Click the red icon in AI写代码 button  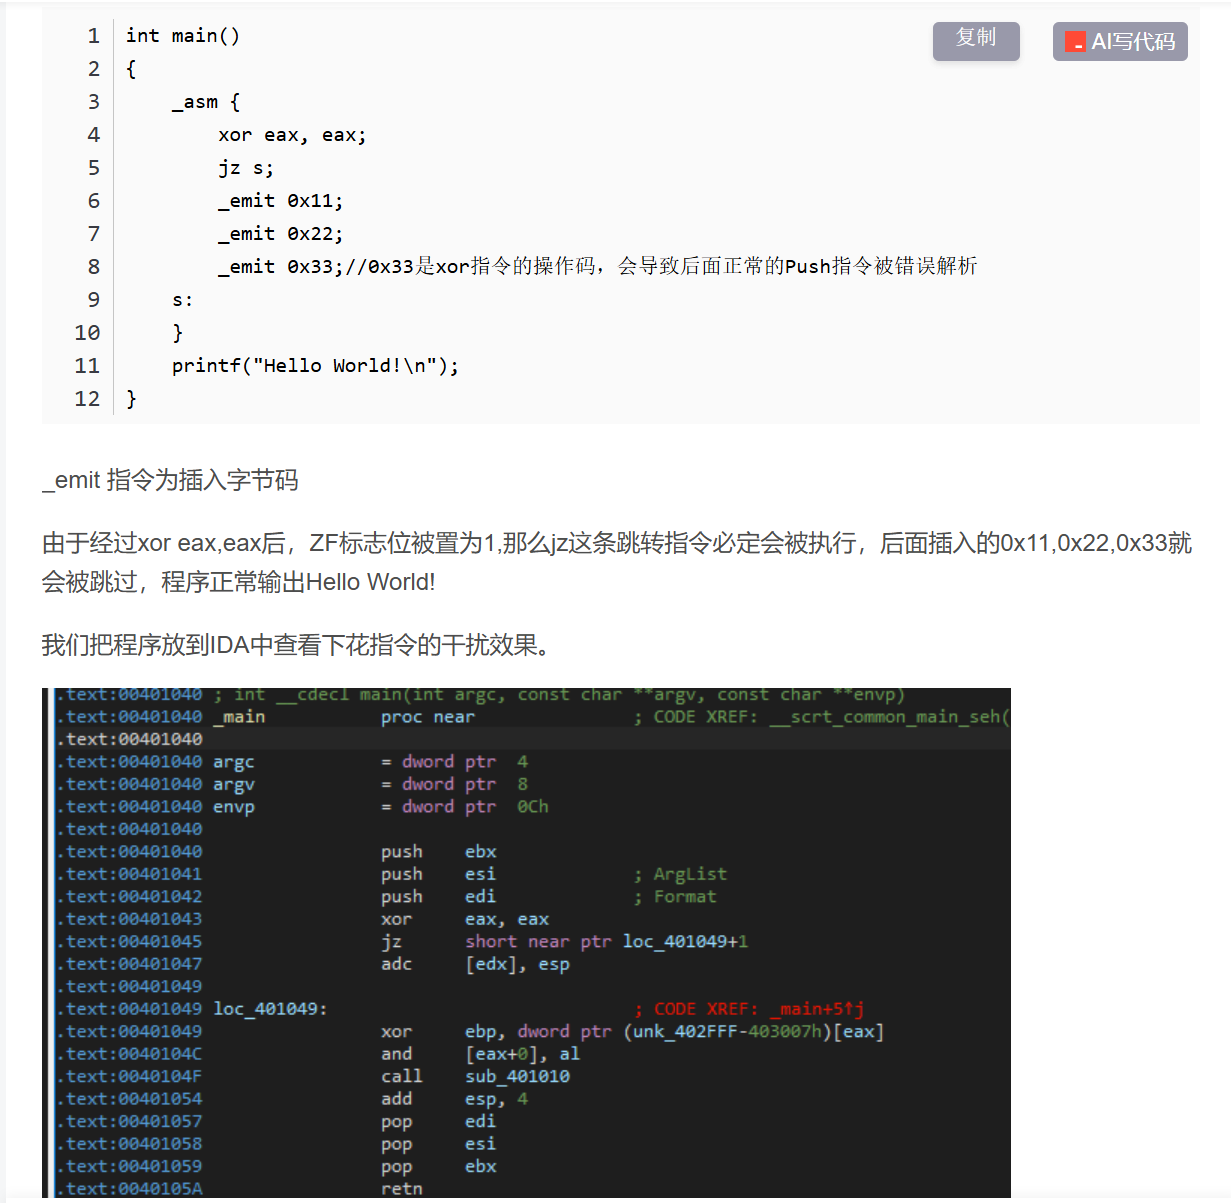click(x=1075, y=42)
